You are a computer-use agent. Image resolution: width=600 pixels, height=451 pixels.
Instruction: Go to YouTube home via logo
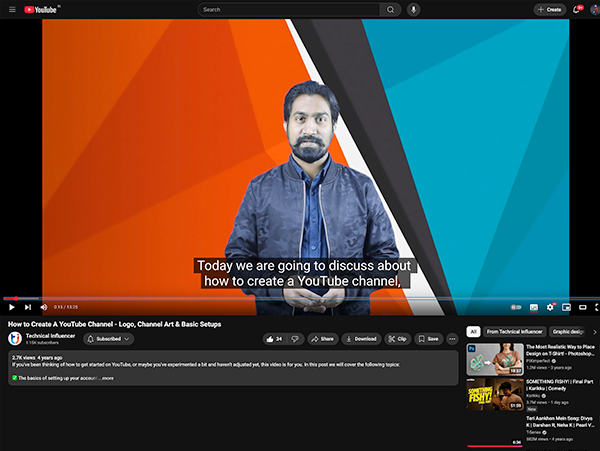pos(41,10)
